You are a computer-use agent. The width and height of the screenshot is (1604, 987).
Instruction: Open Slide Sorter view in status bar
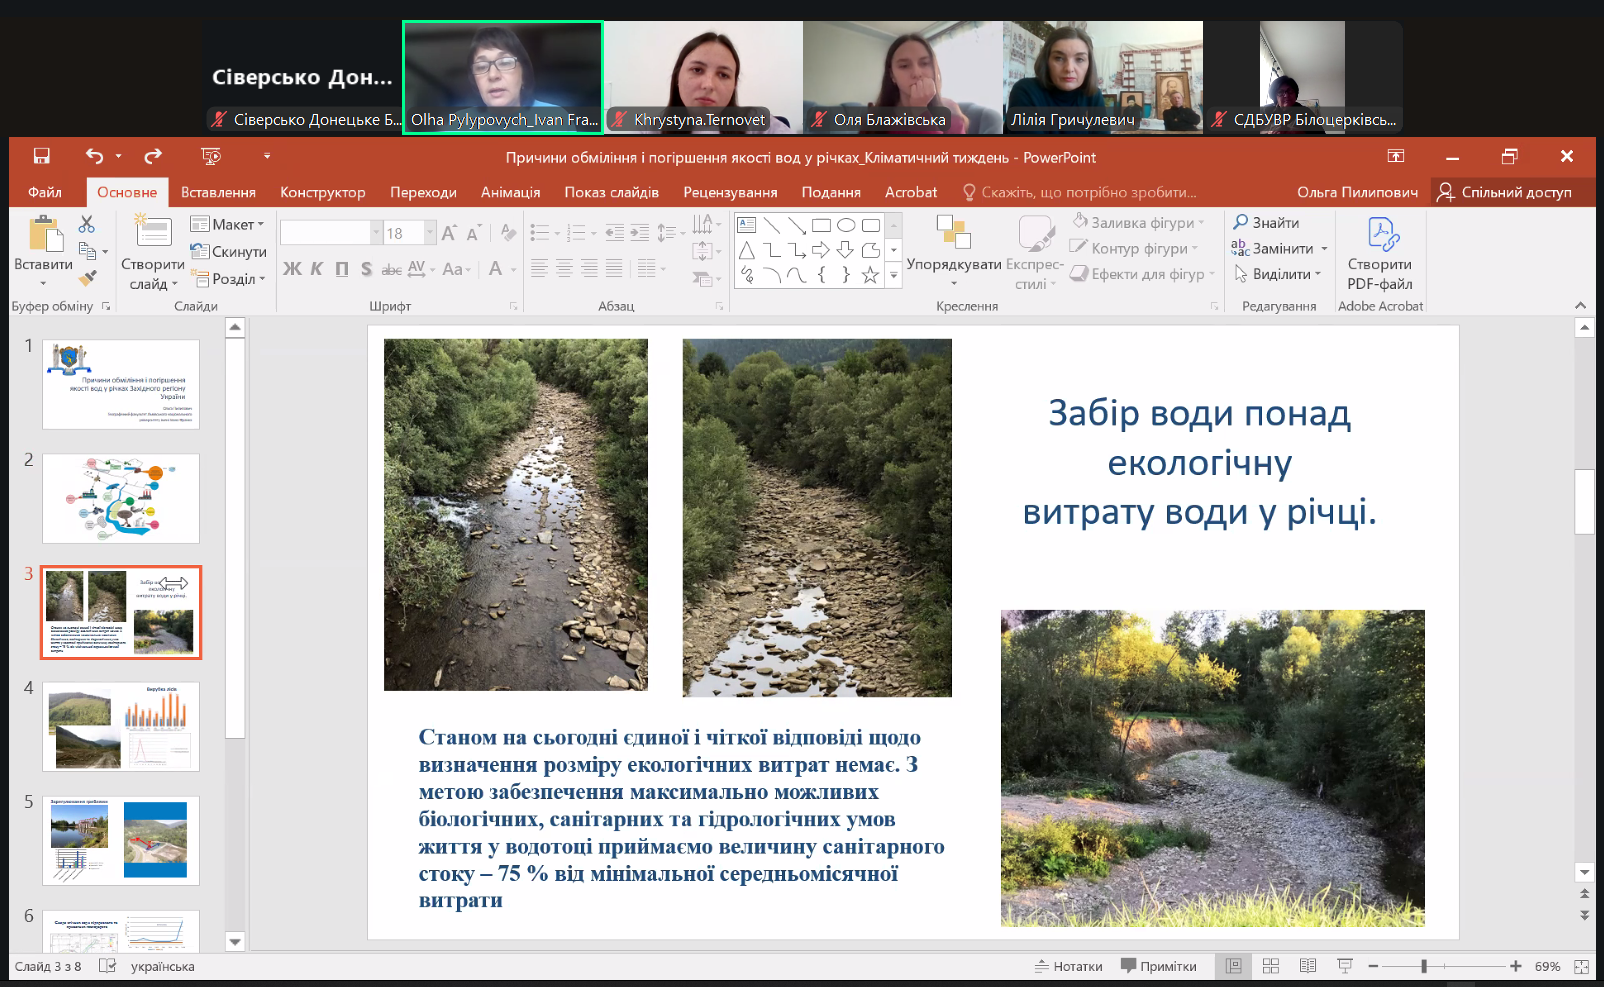pos(1271,966)
